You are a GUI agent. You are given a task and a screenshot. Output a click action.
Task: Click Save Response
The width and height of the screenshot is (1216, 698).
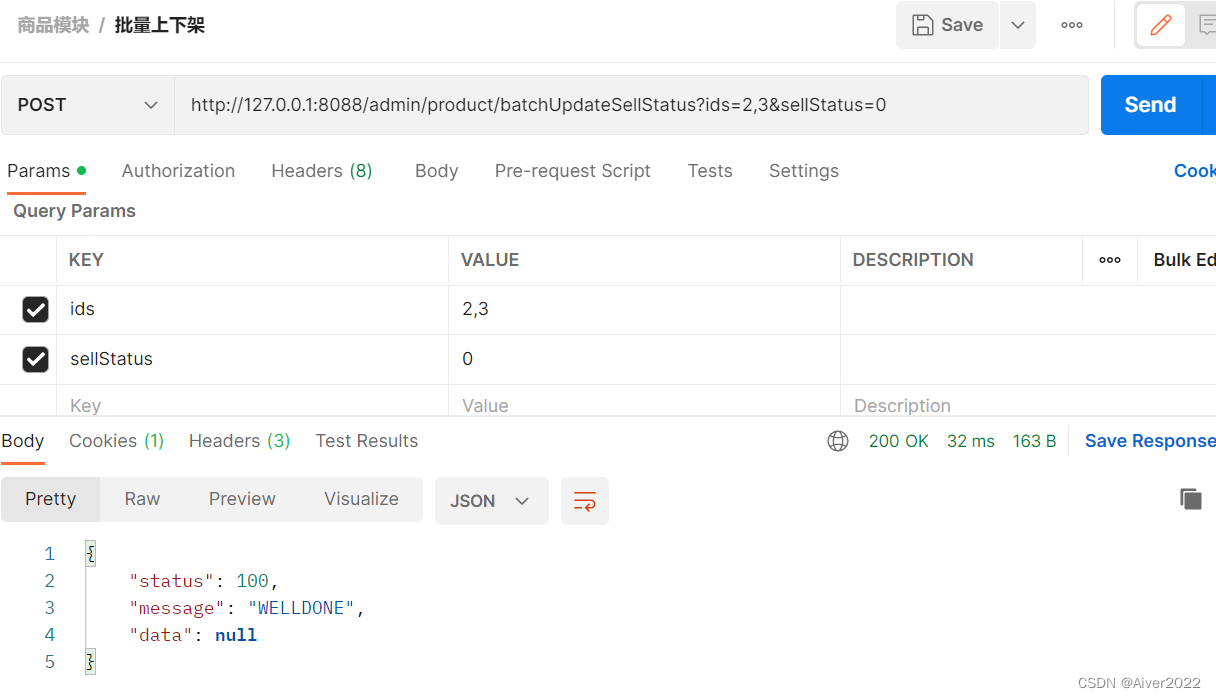coord(1150,441)
